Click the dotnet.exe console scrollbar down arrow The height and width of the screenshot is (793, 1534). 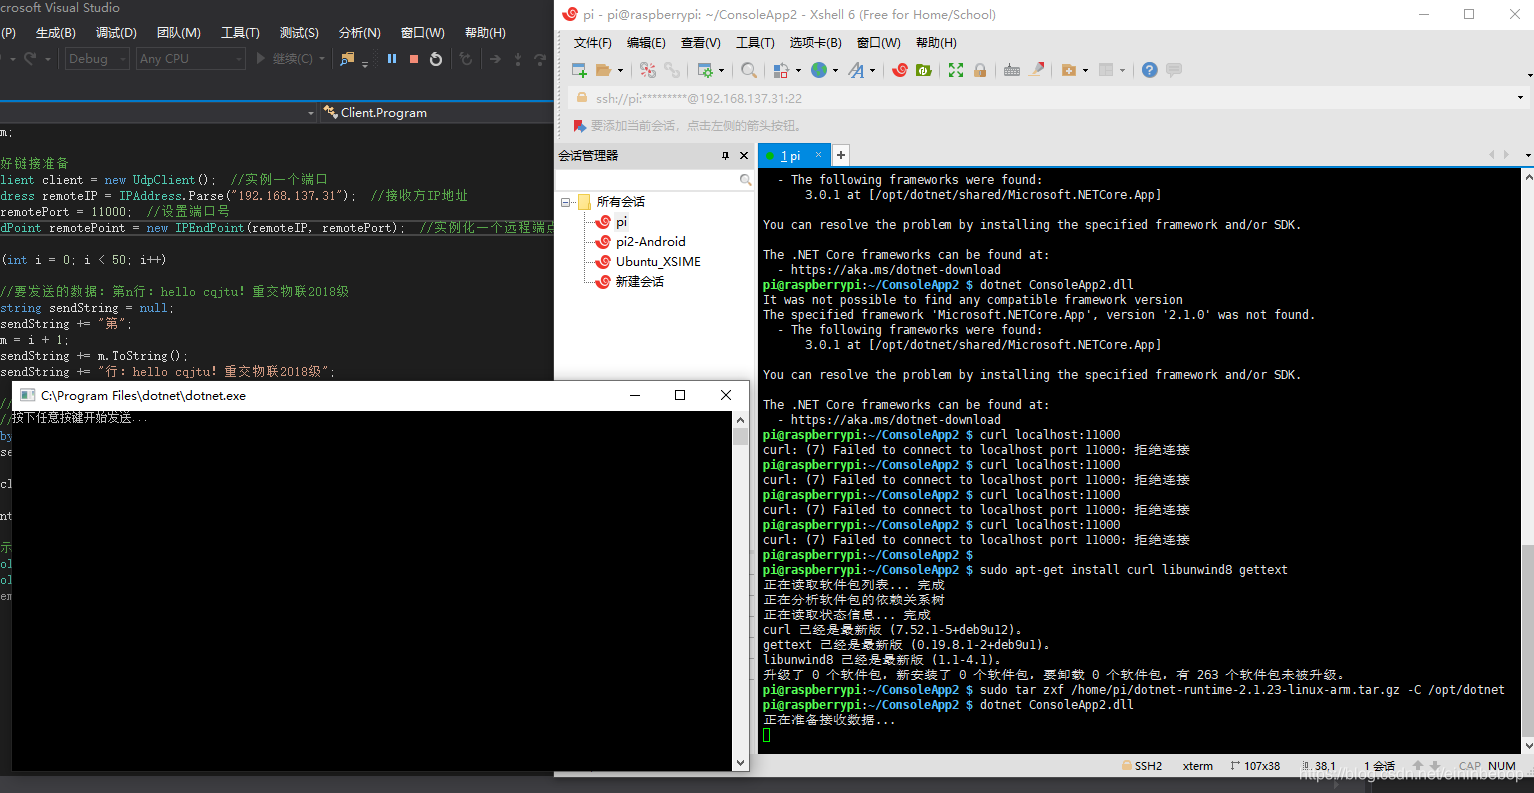(740, 763)
